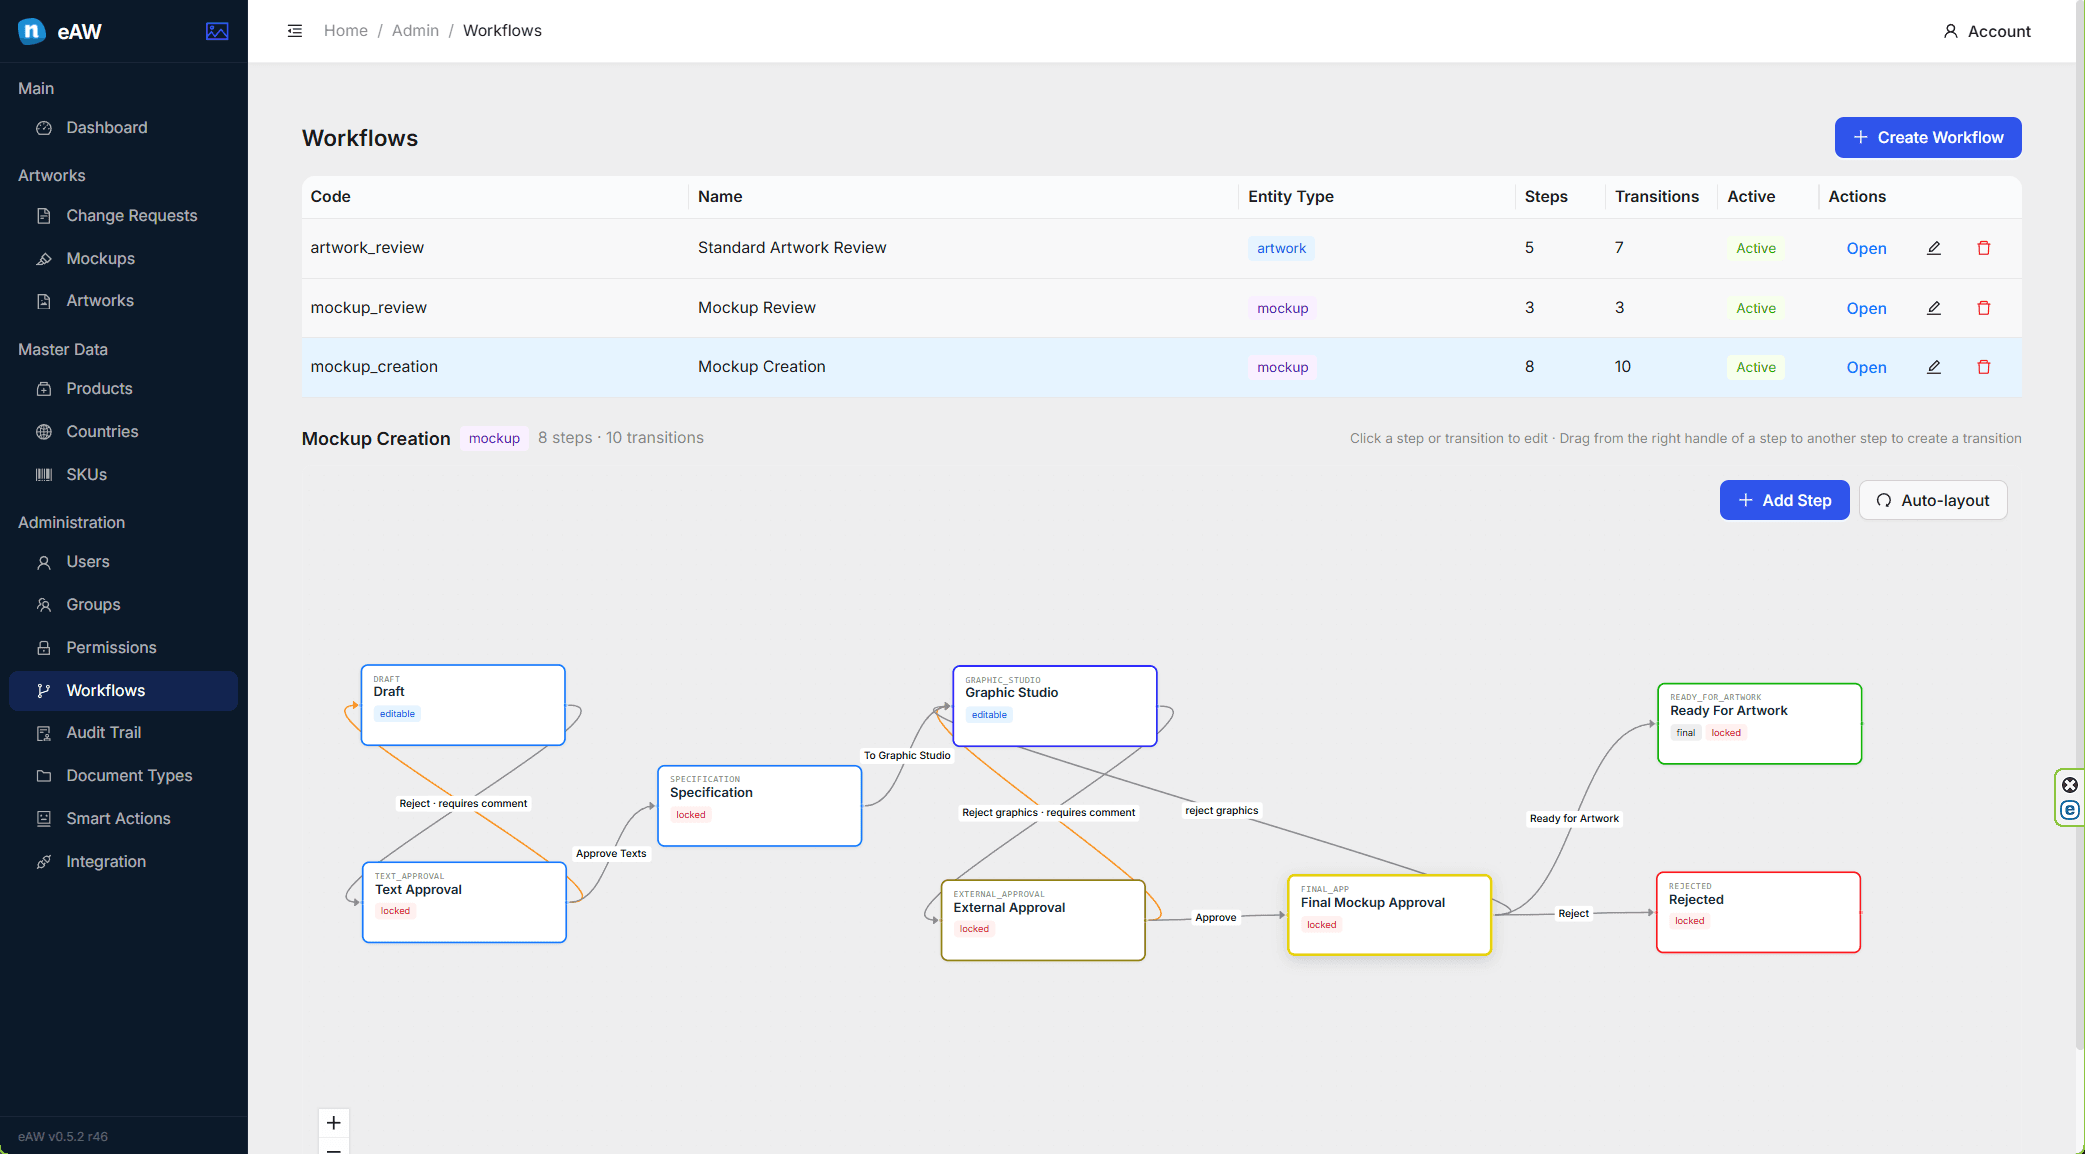Select the Graphic Studio step node
This screenshot has width=2085, height=1154.
[x=1055, y=706]
